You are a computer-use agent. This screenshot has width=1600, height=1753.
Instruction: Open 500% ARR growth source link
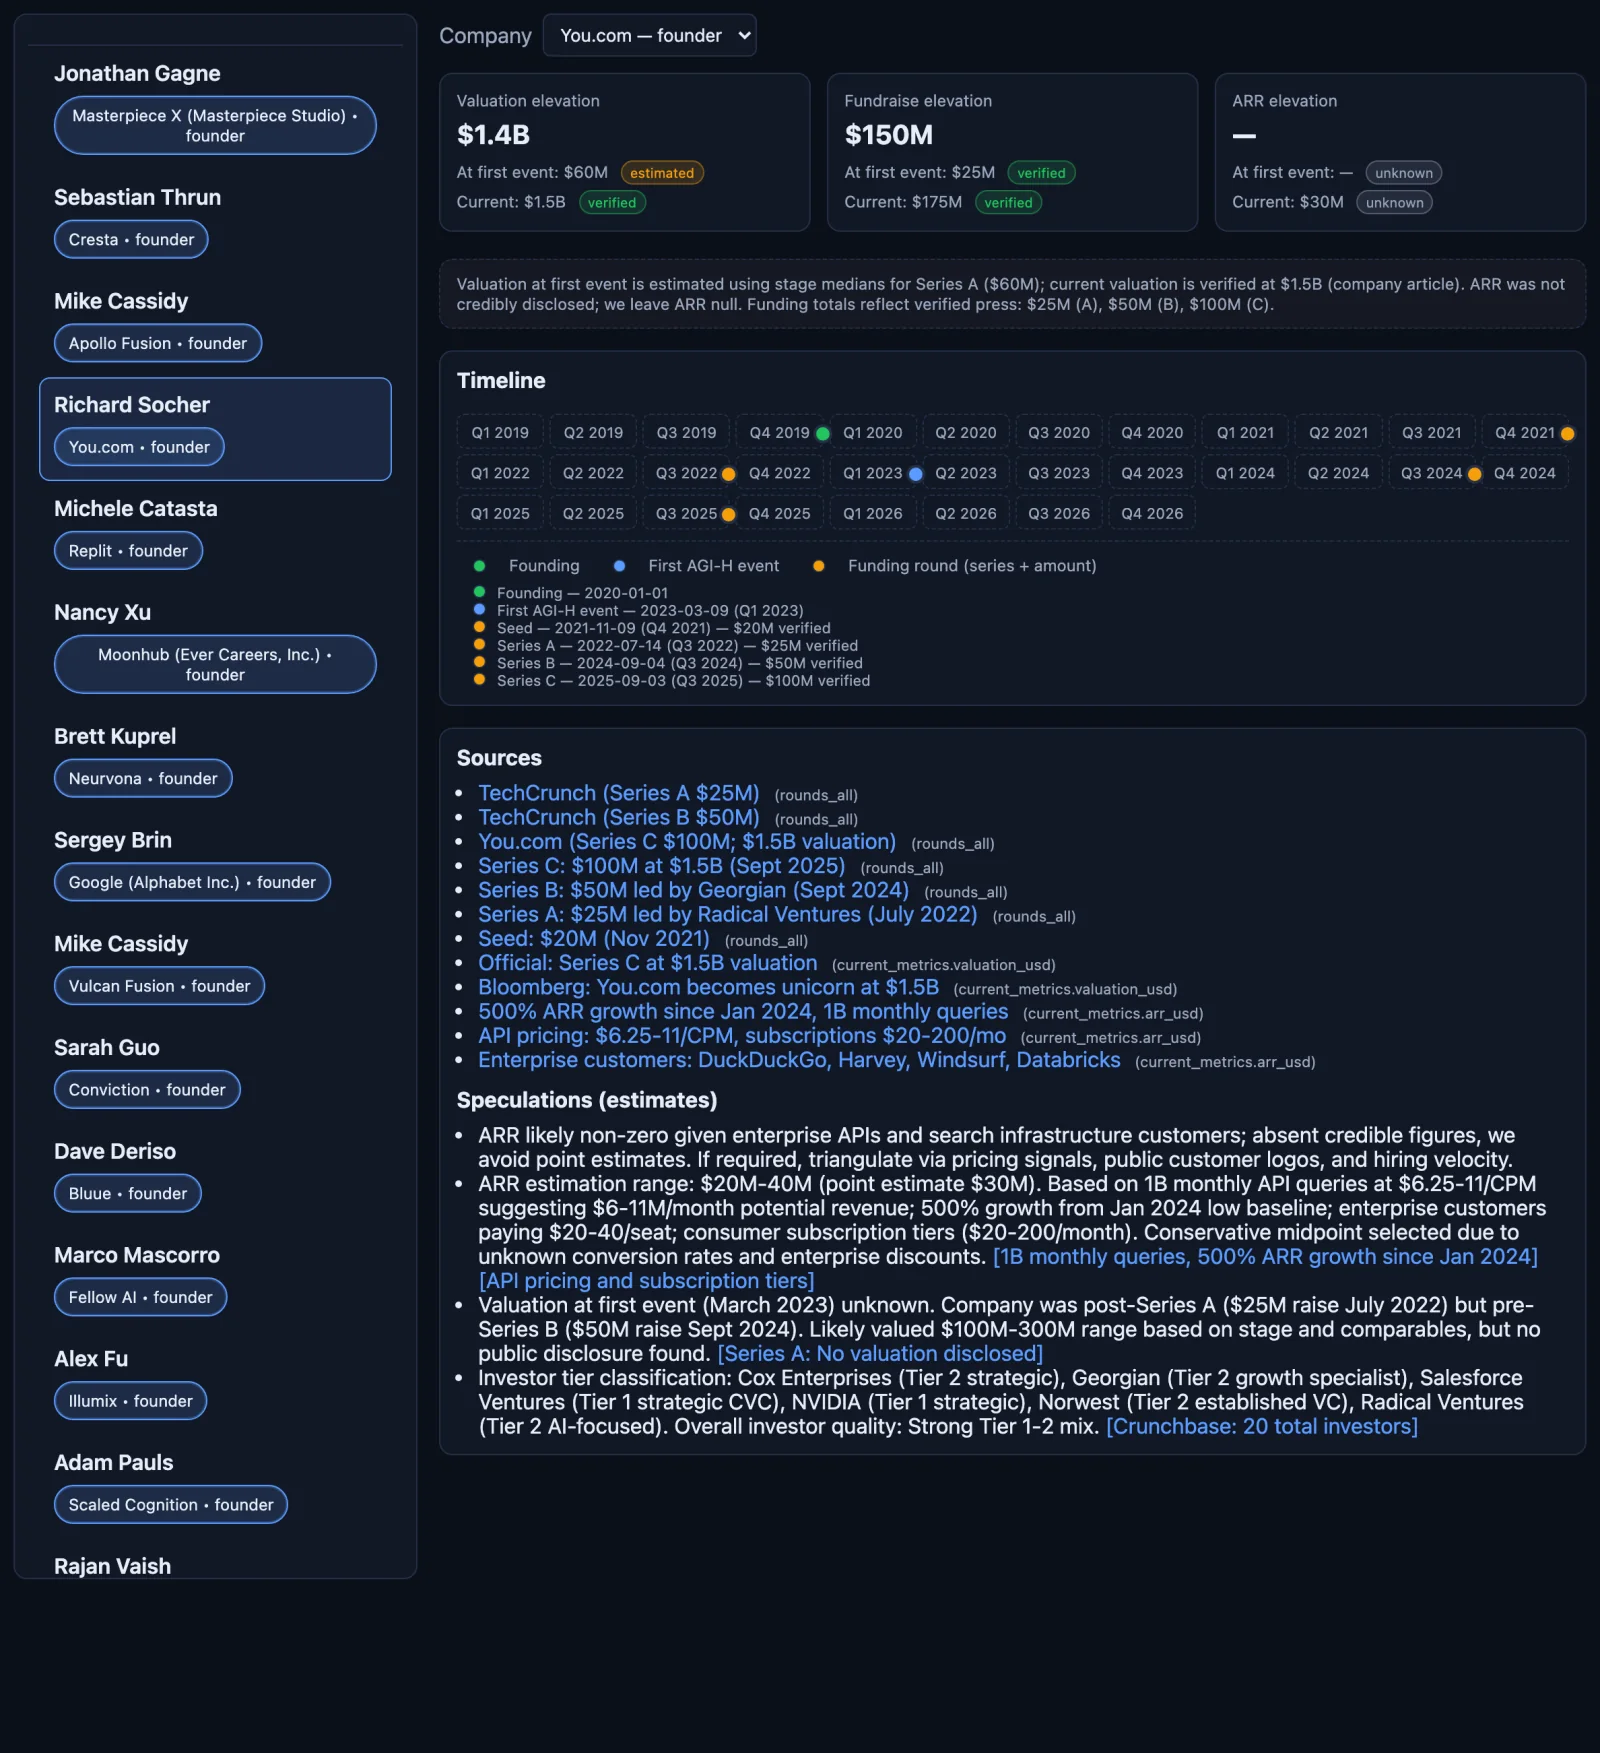point(742,1012)
